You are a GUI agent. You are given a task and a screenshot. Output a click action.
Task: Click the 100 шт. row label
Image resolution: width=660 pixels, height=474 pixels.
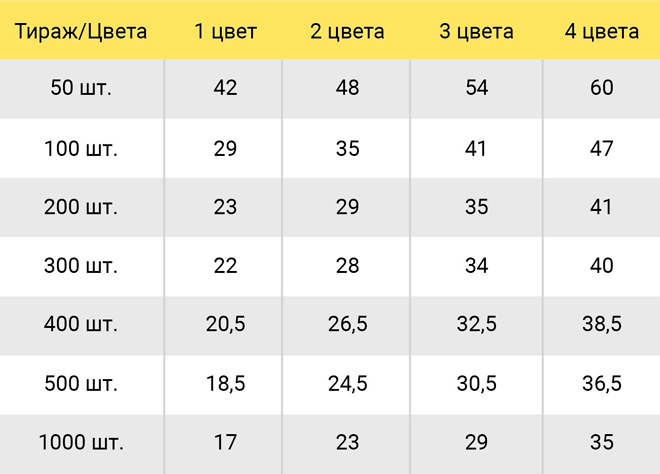tap(81, 149)
